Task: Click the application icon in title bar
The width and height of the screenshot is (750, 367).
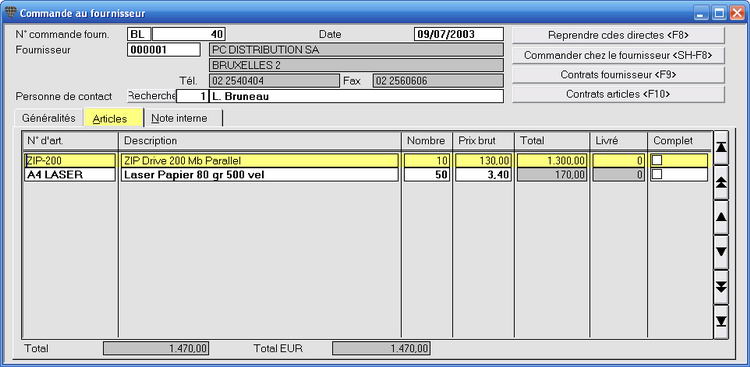Action: click(10, 12)
